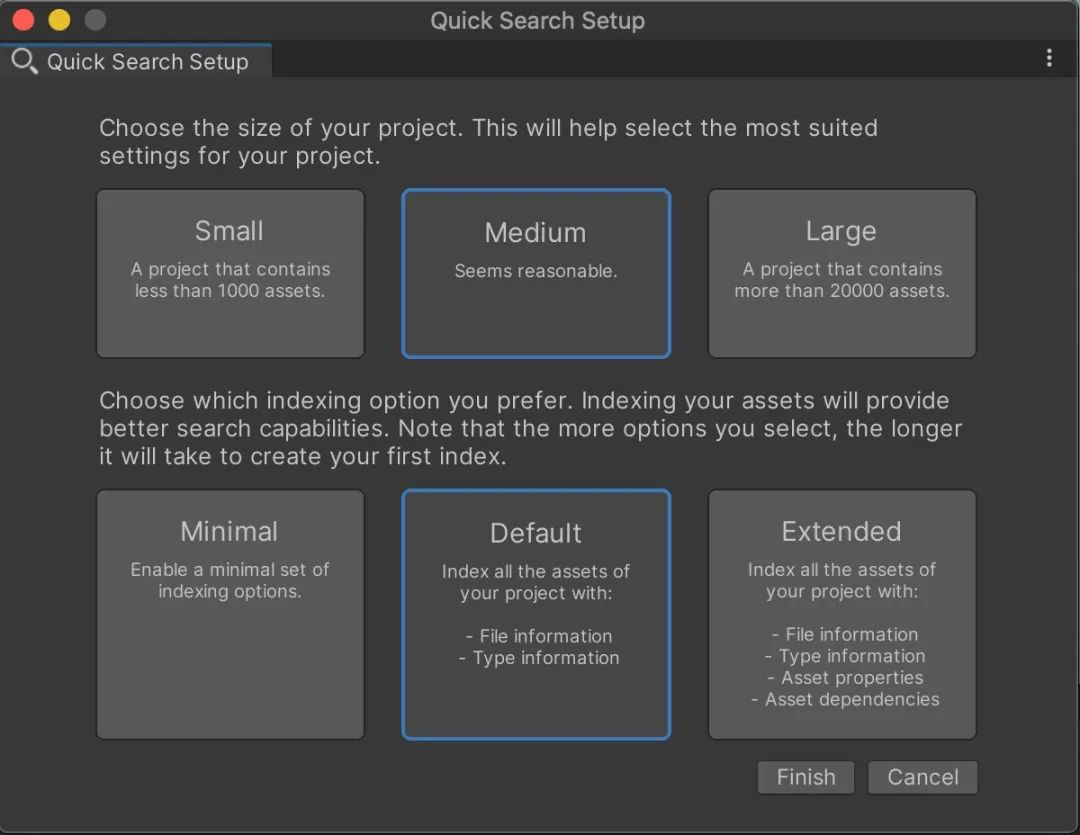The image size is (1080, 835).
Task: Click the project size instruction text
Action: pos(488,142)
